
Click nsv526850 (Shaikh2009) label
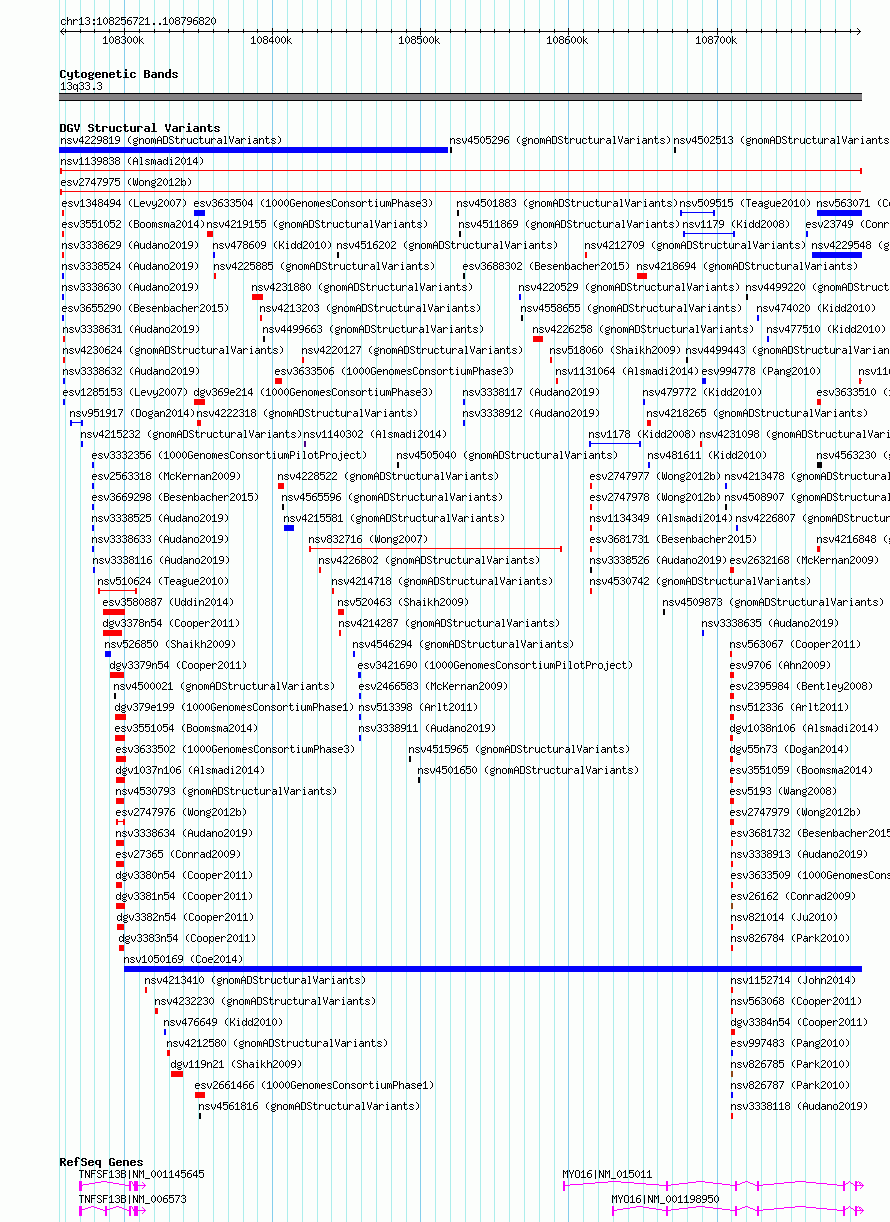point(170,644)
